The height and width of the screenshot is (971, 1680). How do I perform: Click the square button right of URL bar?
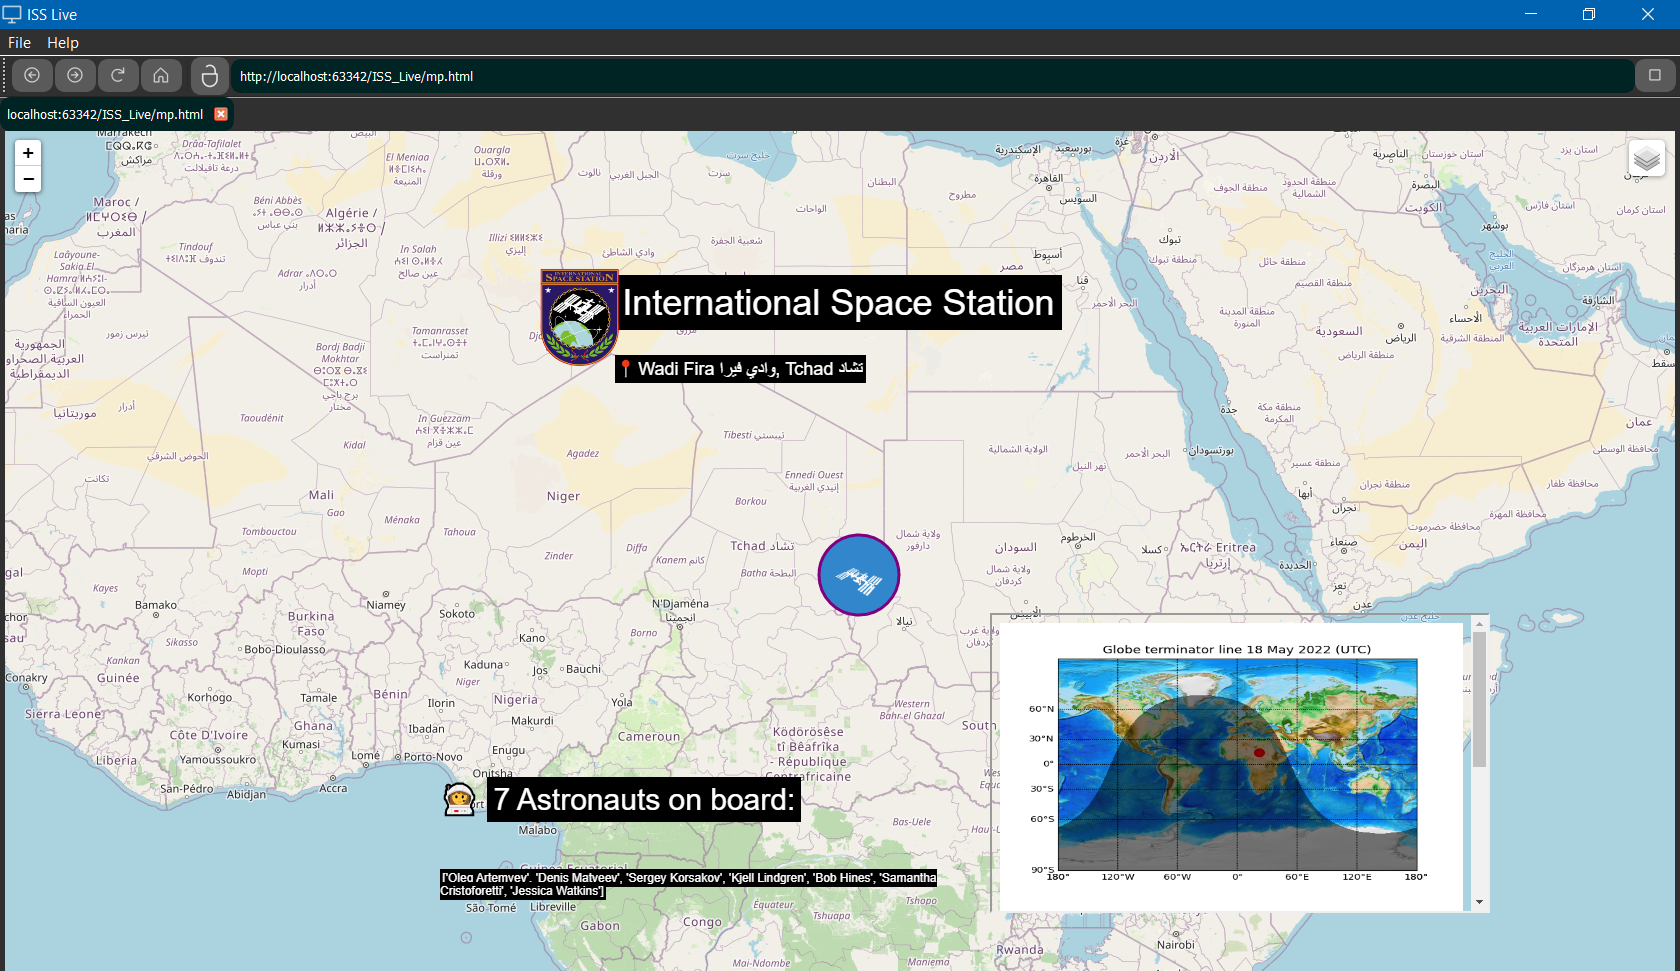pyautogui.click(x=1655, y=76)
